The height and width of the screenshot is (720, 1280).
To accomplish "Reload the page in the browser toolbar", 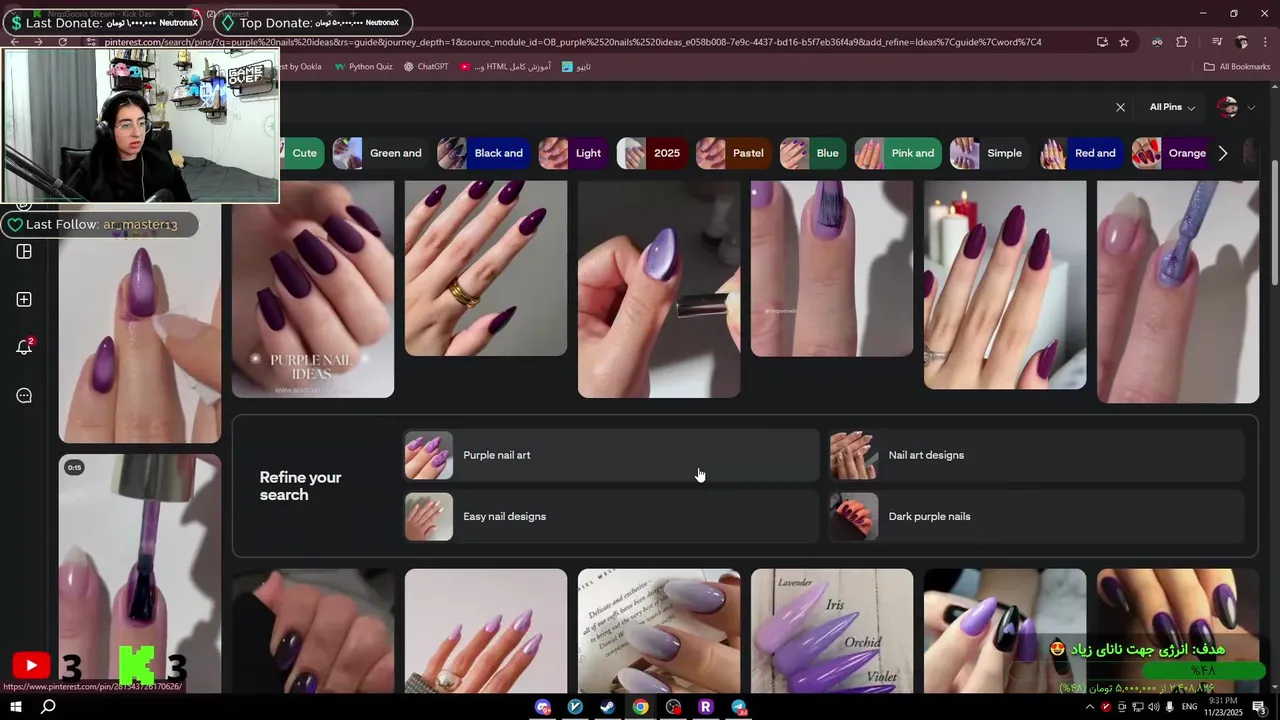I will [x=63, y=42].
